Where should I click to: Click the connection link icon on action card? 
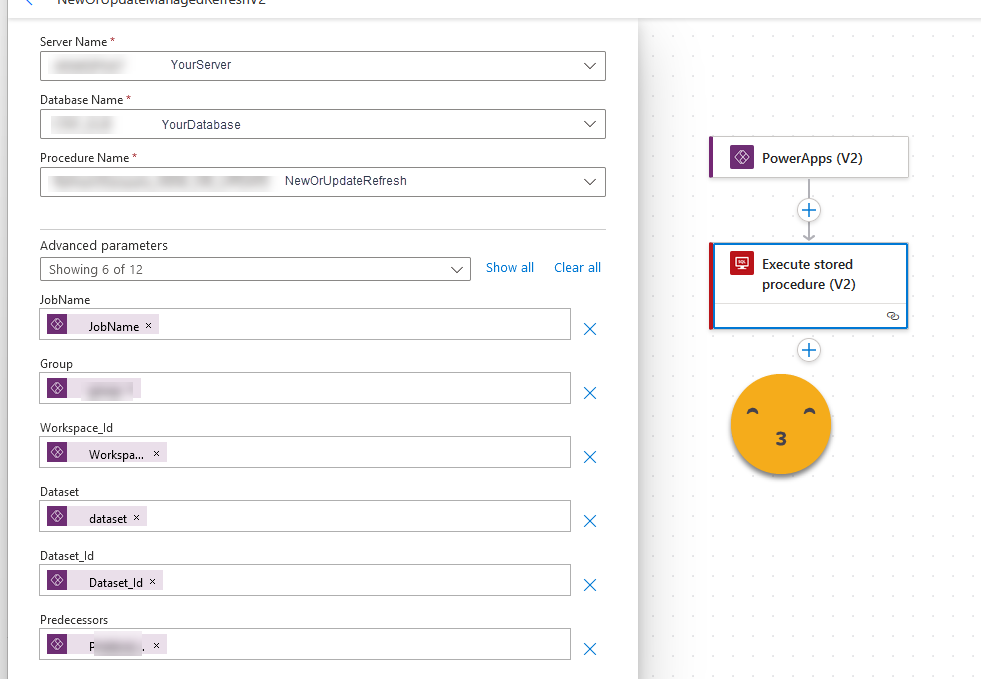[x=892, y=315]
